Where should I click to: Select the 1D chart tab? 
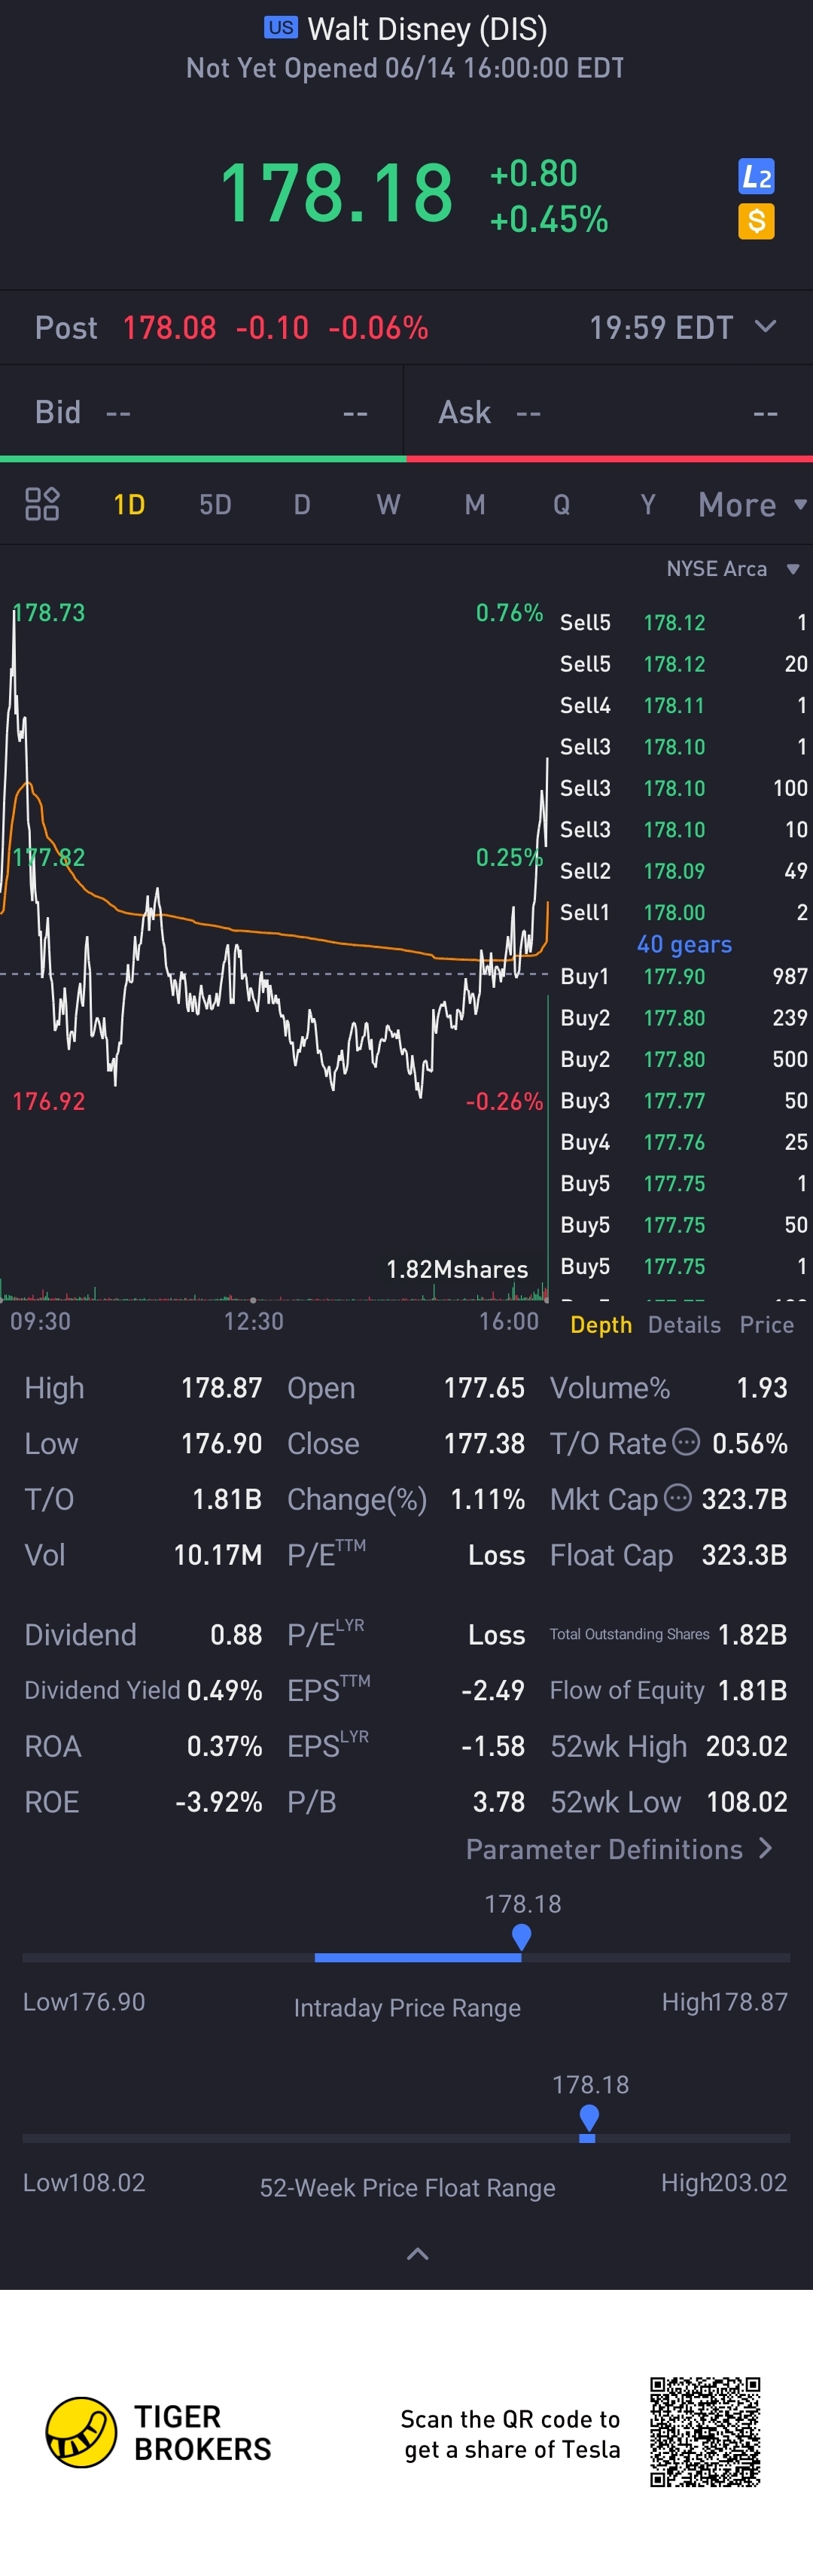[x=129, y=504]
